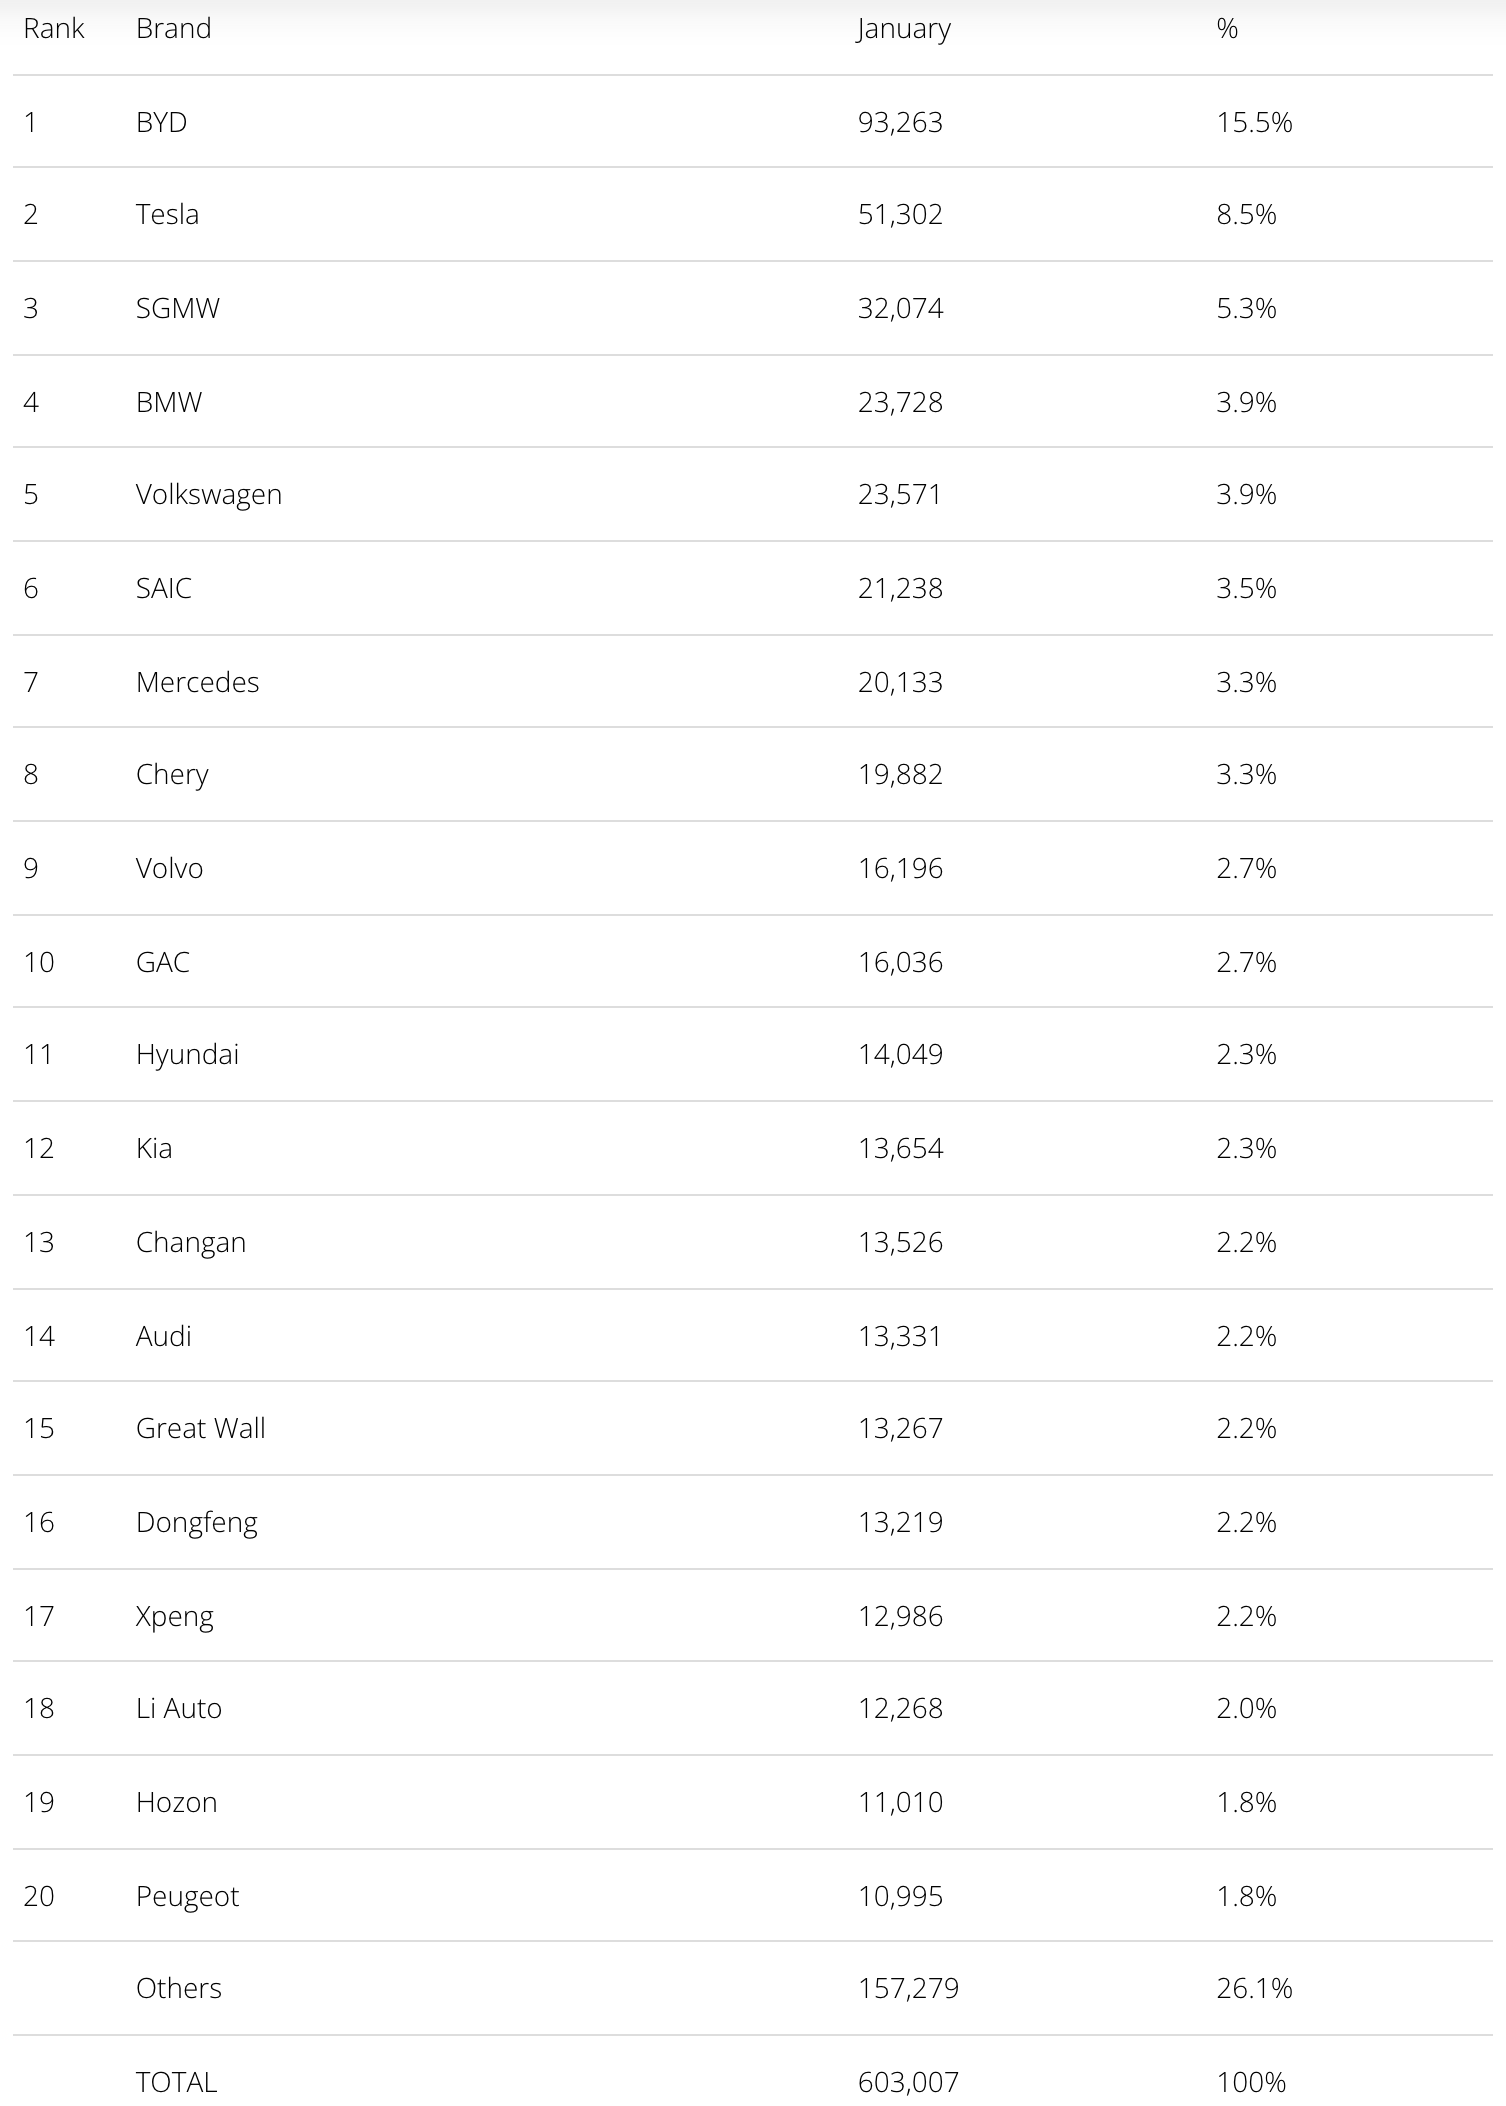Viewport: 1506px width, 2106px height.
Task: Select the Tesla brand name
Action: [167, 215]
